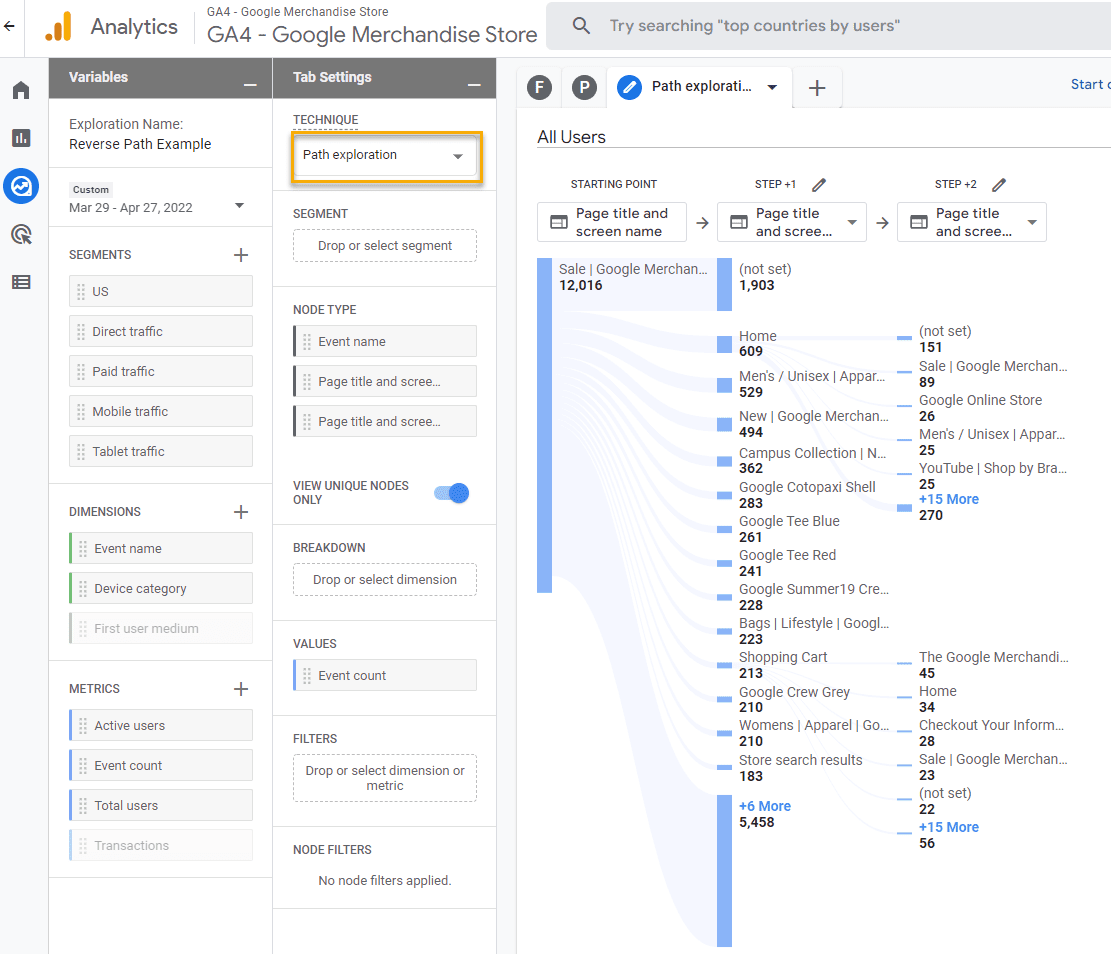The image size is (1111, 954).
Task: Click the search magnifier icon
Action: pyautogui.click(x=581, y=26)
